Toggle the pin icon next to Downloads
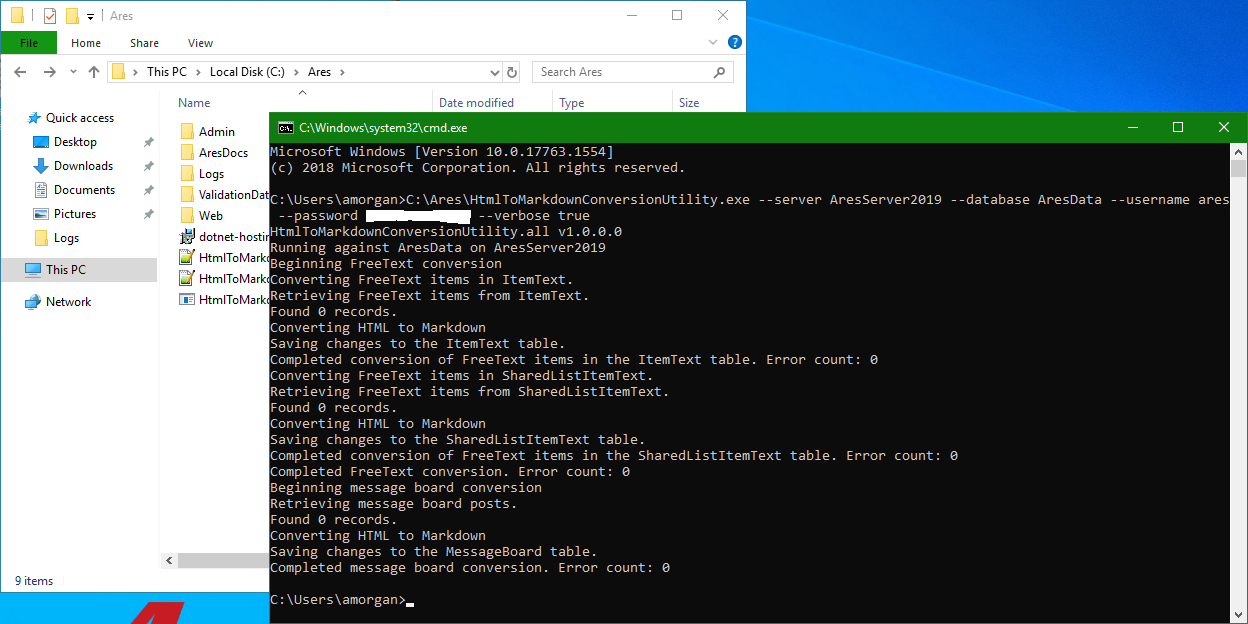 [x=148, y=166]
